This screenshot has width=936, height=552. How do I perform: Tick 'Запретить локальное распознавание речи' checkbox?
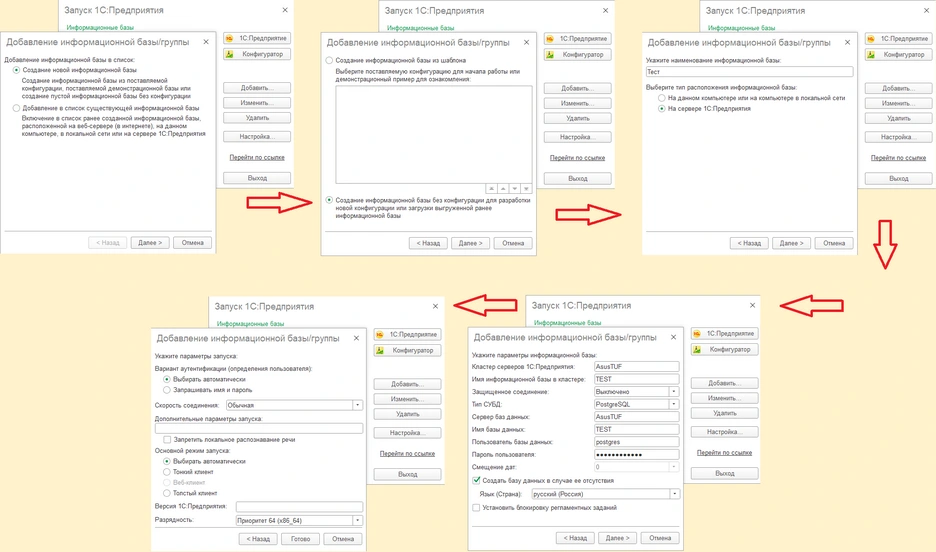coord(167,440)
